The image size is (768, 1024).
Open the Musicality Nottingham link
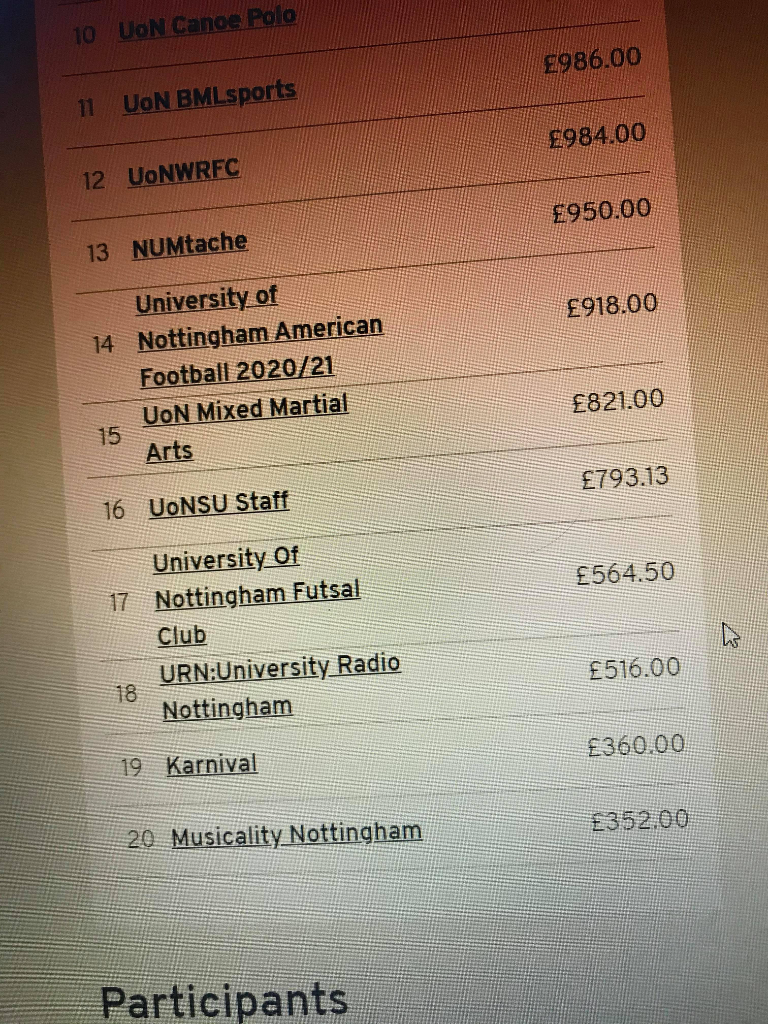(296, 834)
